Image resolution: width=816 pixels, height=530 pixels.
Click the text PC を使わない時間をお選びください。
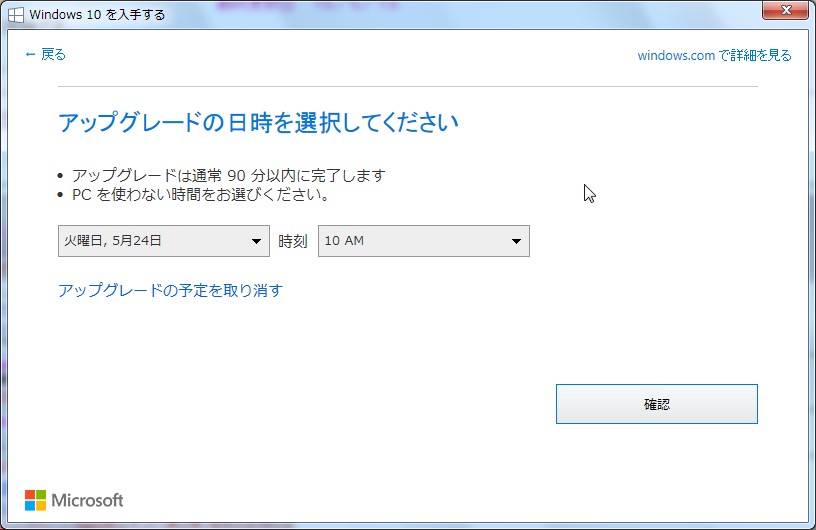[200, 195]
